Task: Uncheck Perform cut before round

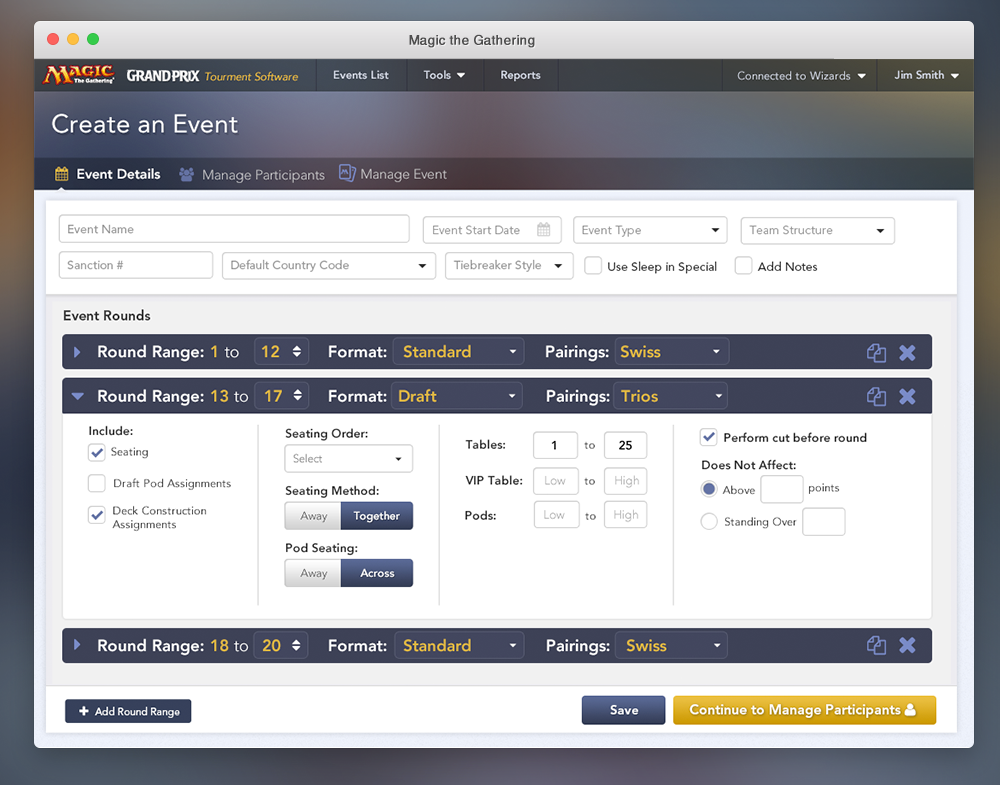Action: pos(709,437)
